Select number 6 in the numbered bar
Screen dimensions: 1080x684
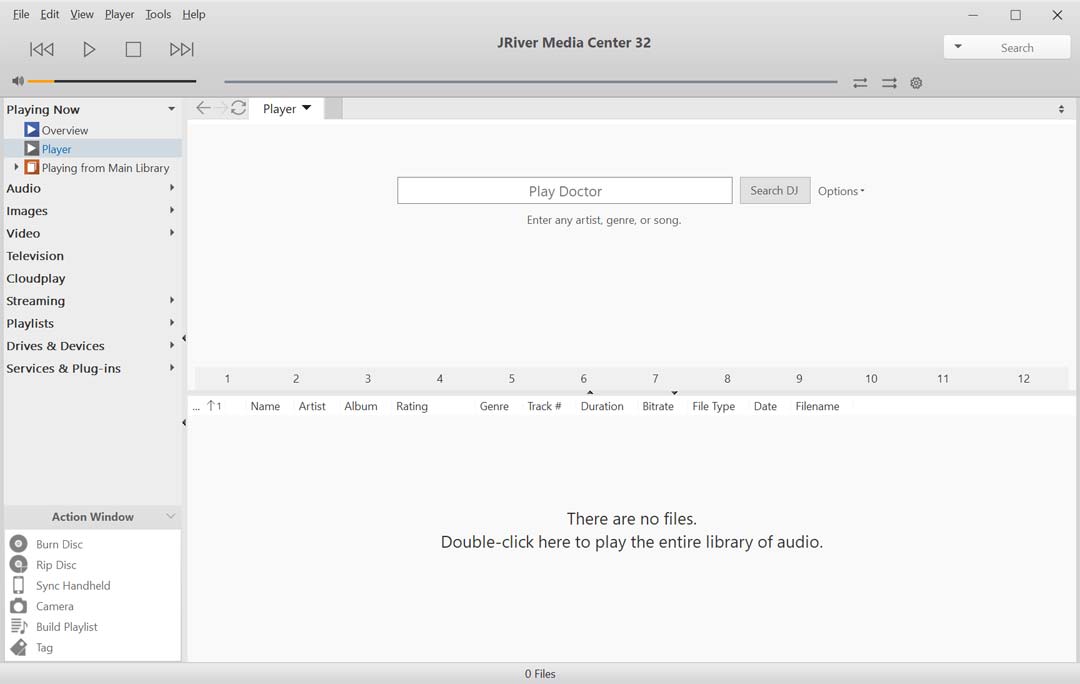tap(583, 378)
